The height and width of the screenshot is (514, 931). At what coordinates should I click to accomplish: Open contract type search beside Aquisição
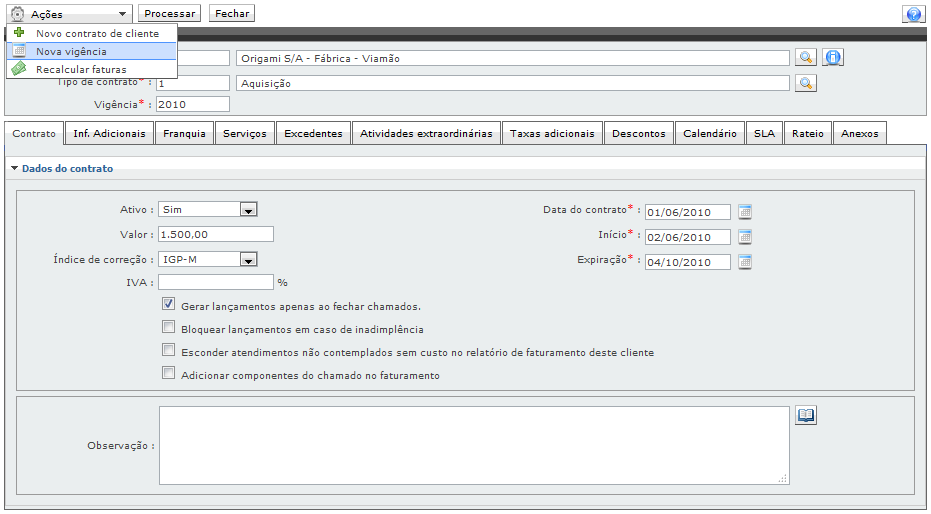coord(806,83)
